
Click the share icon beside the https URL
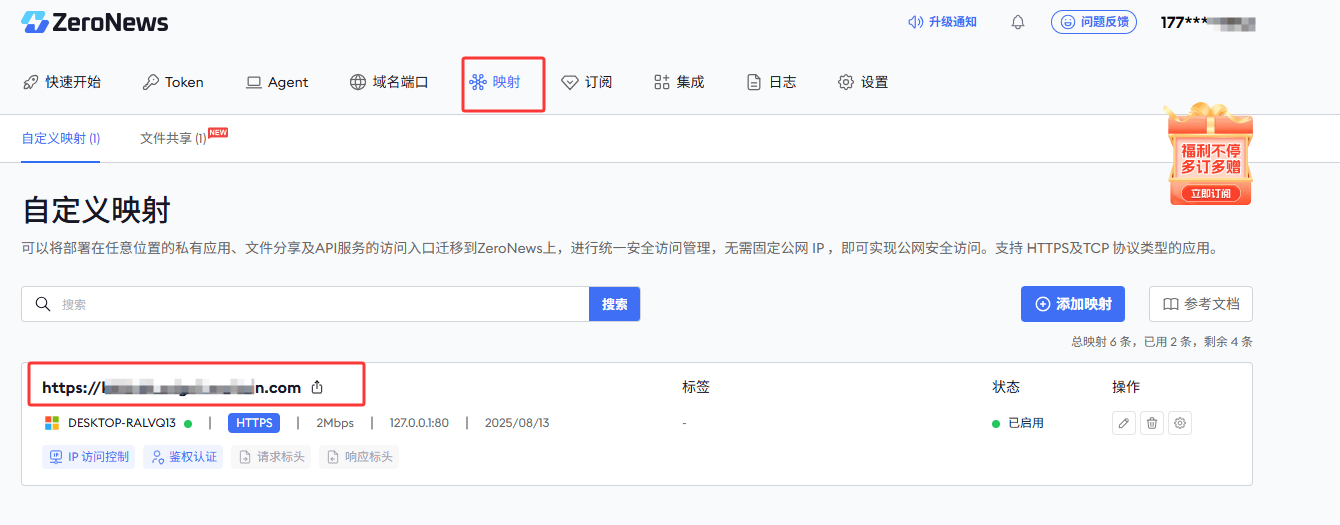pos(317,387)
